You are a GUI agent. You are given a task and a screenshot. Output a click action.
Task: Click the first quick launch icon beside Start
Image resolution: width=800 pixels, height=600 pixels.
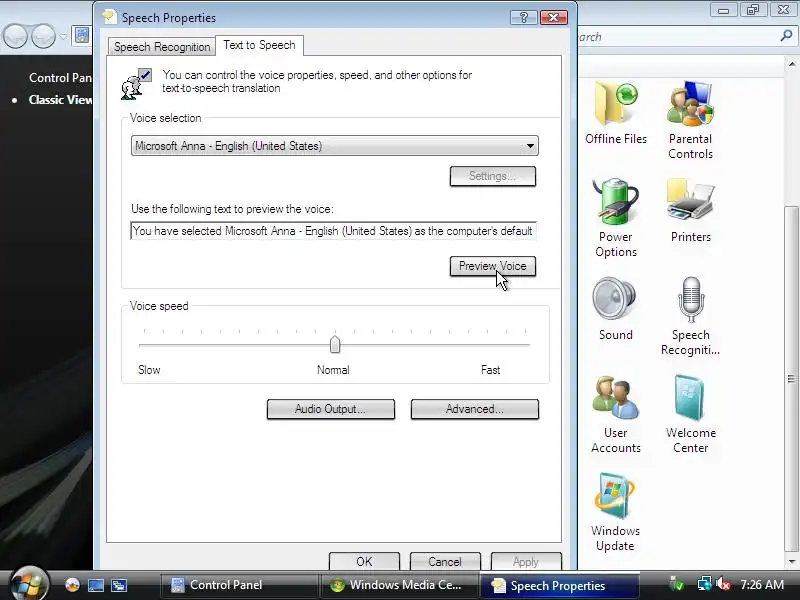click(x=72, y=585)
